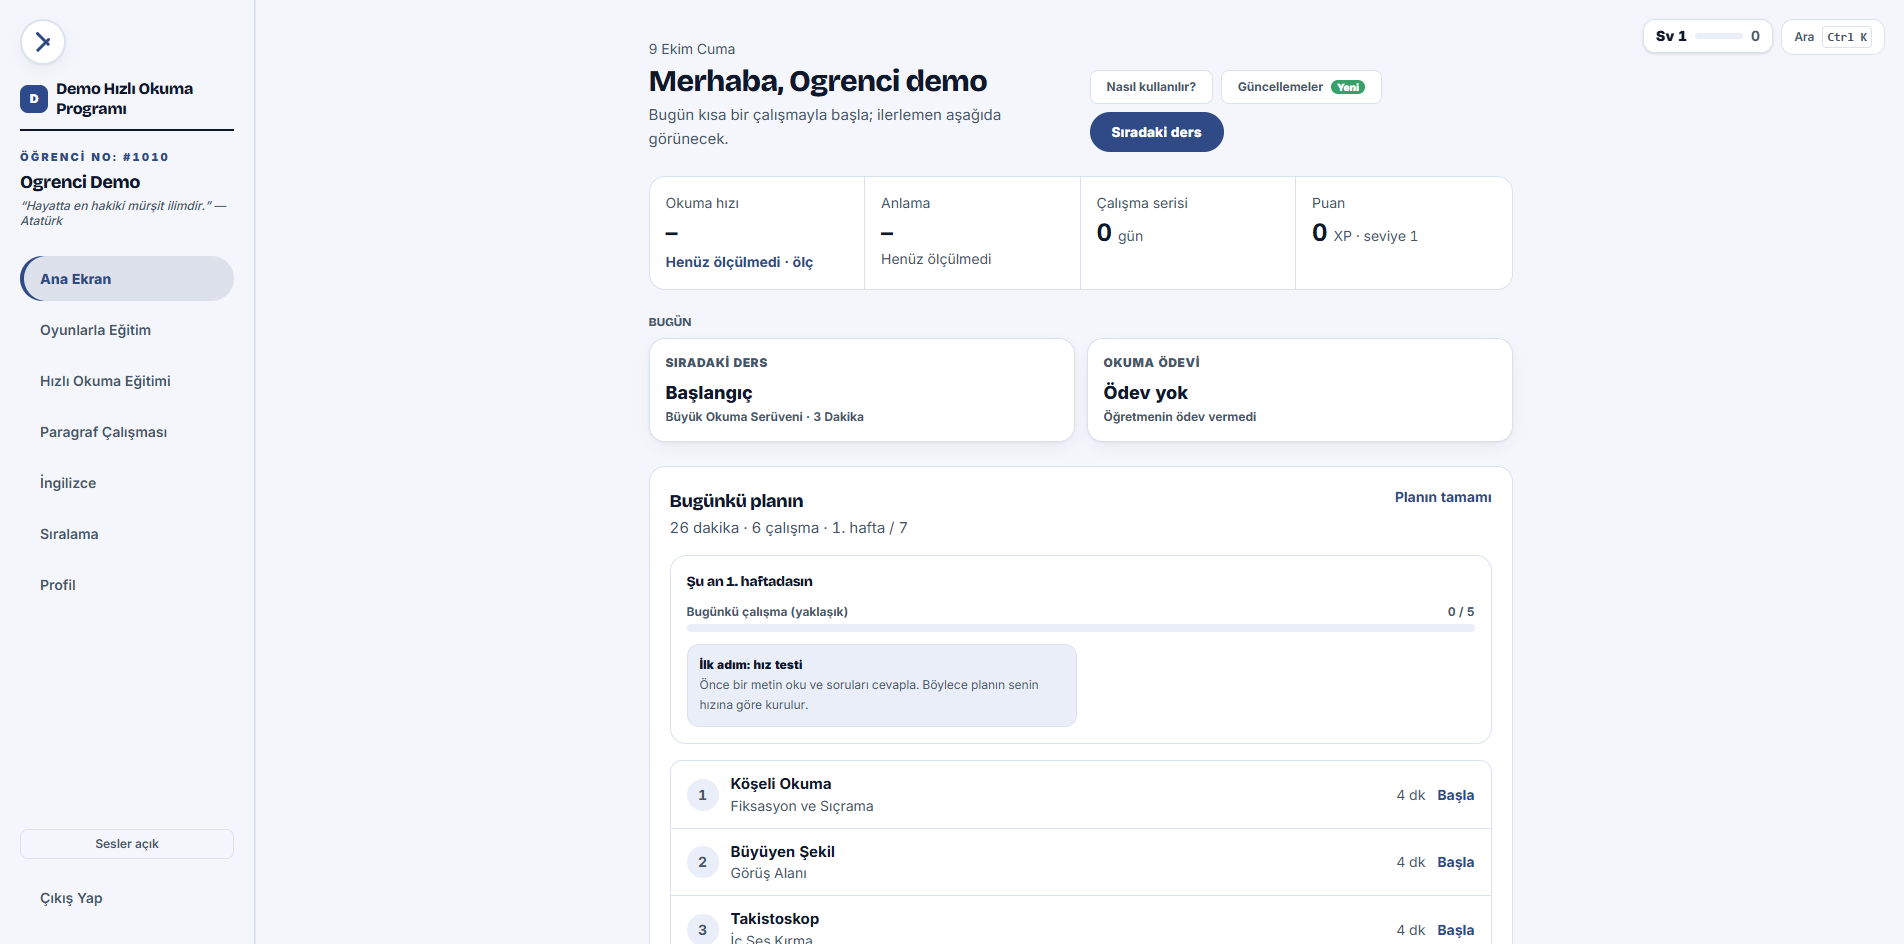Toggle the Sesler açık sound button

[127, 844]
